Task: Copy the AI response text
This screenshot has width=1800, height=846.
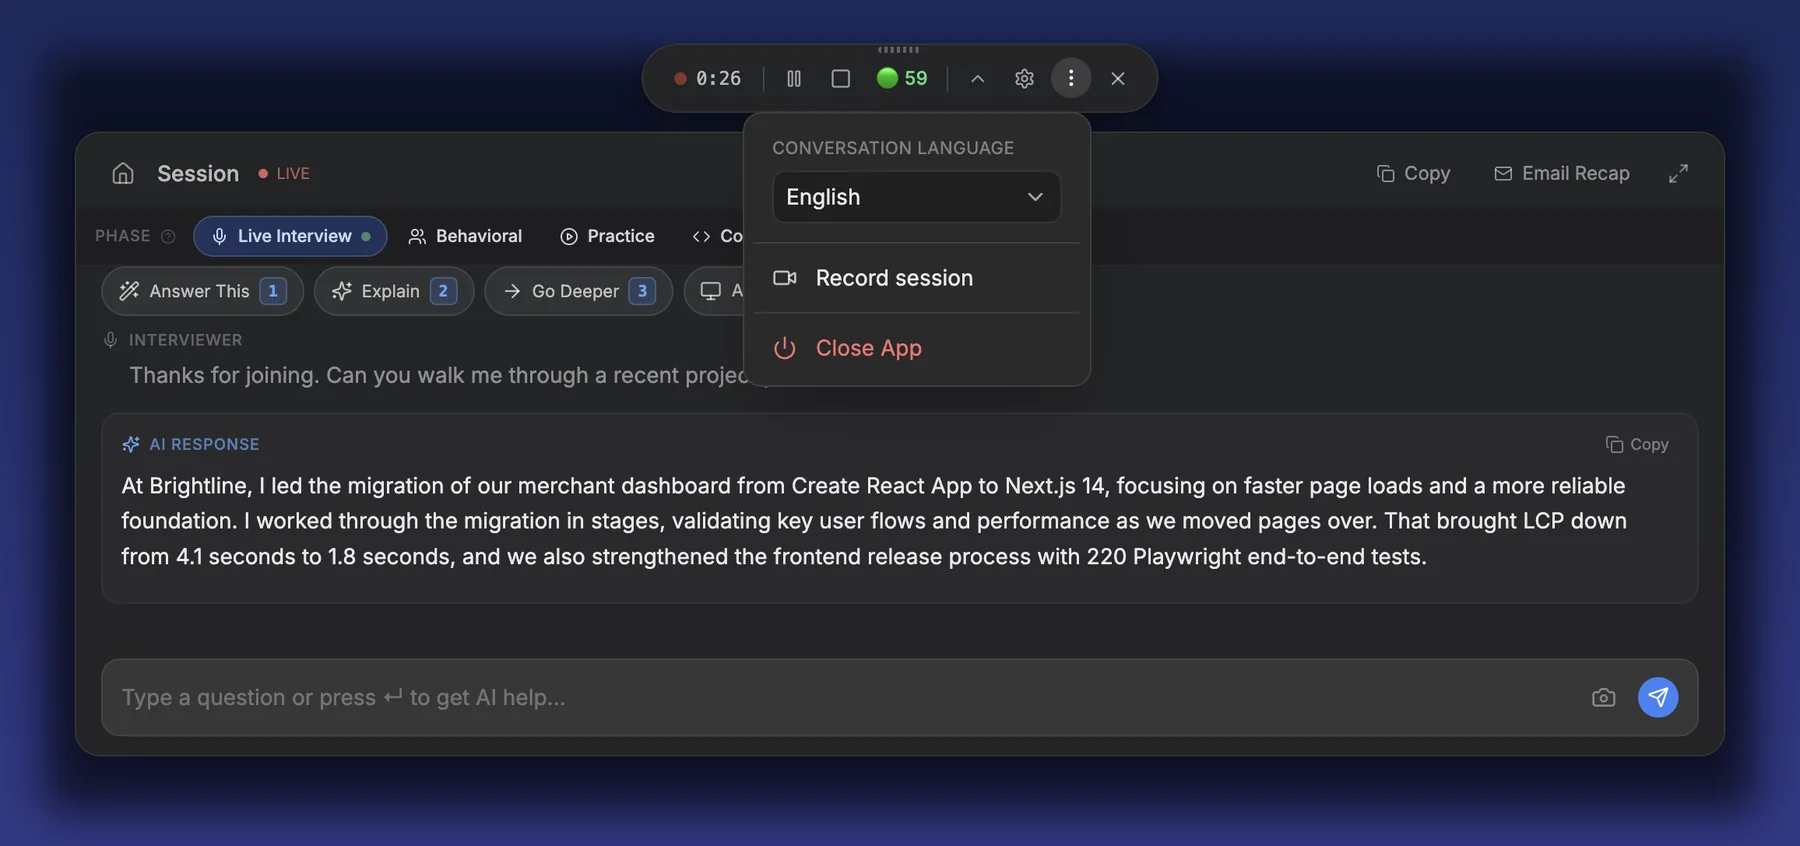Action: pos(1637,444)
